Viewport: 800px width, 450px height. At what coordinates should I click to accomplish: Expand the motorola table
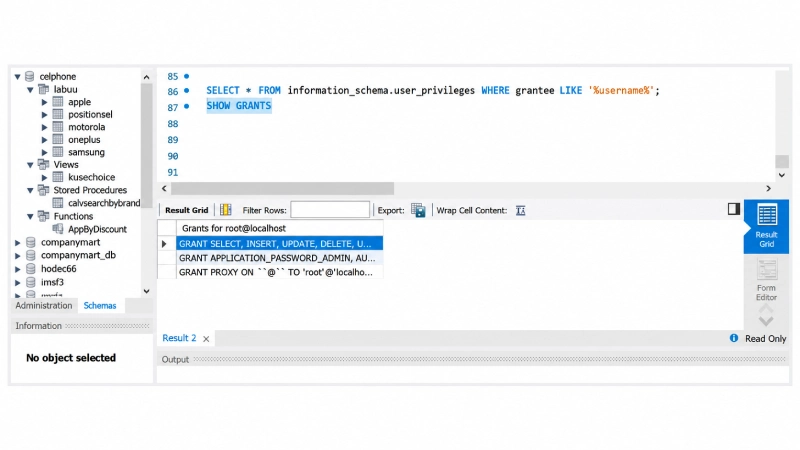pyautogui.click(x=44, y=127)
